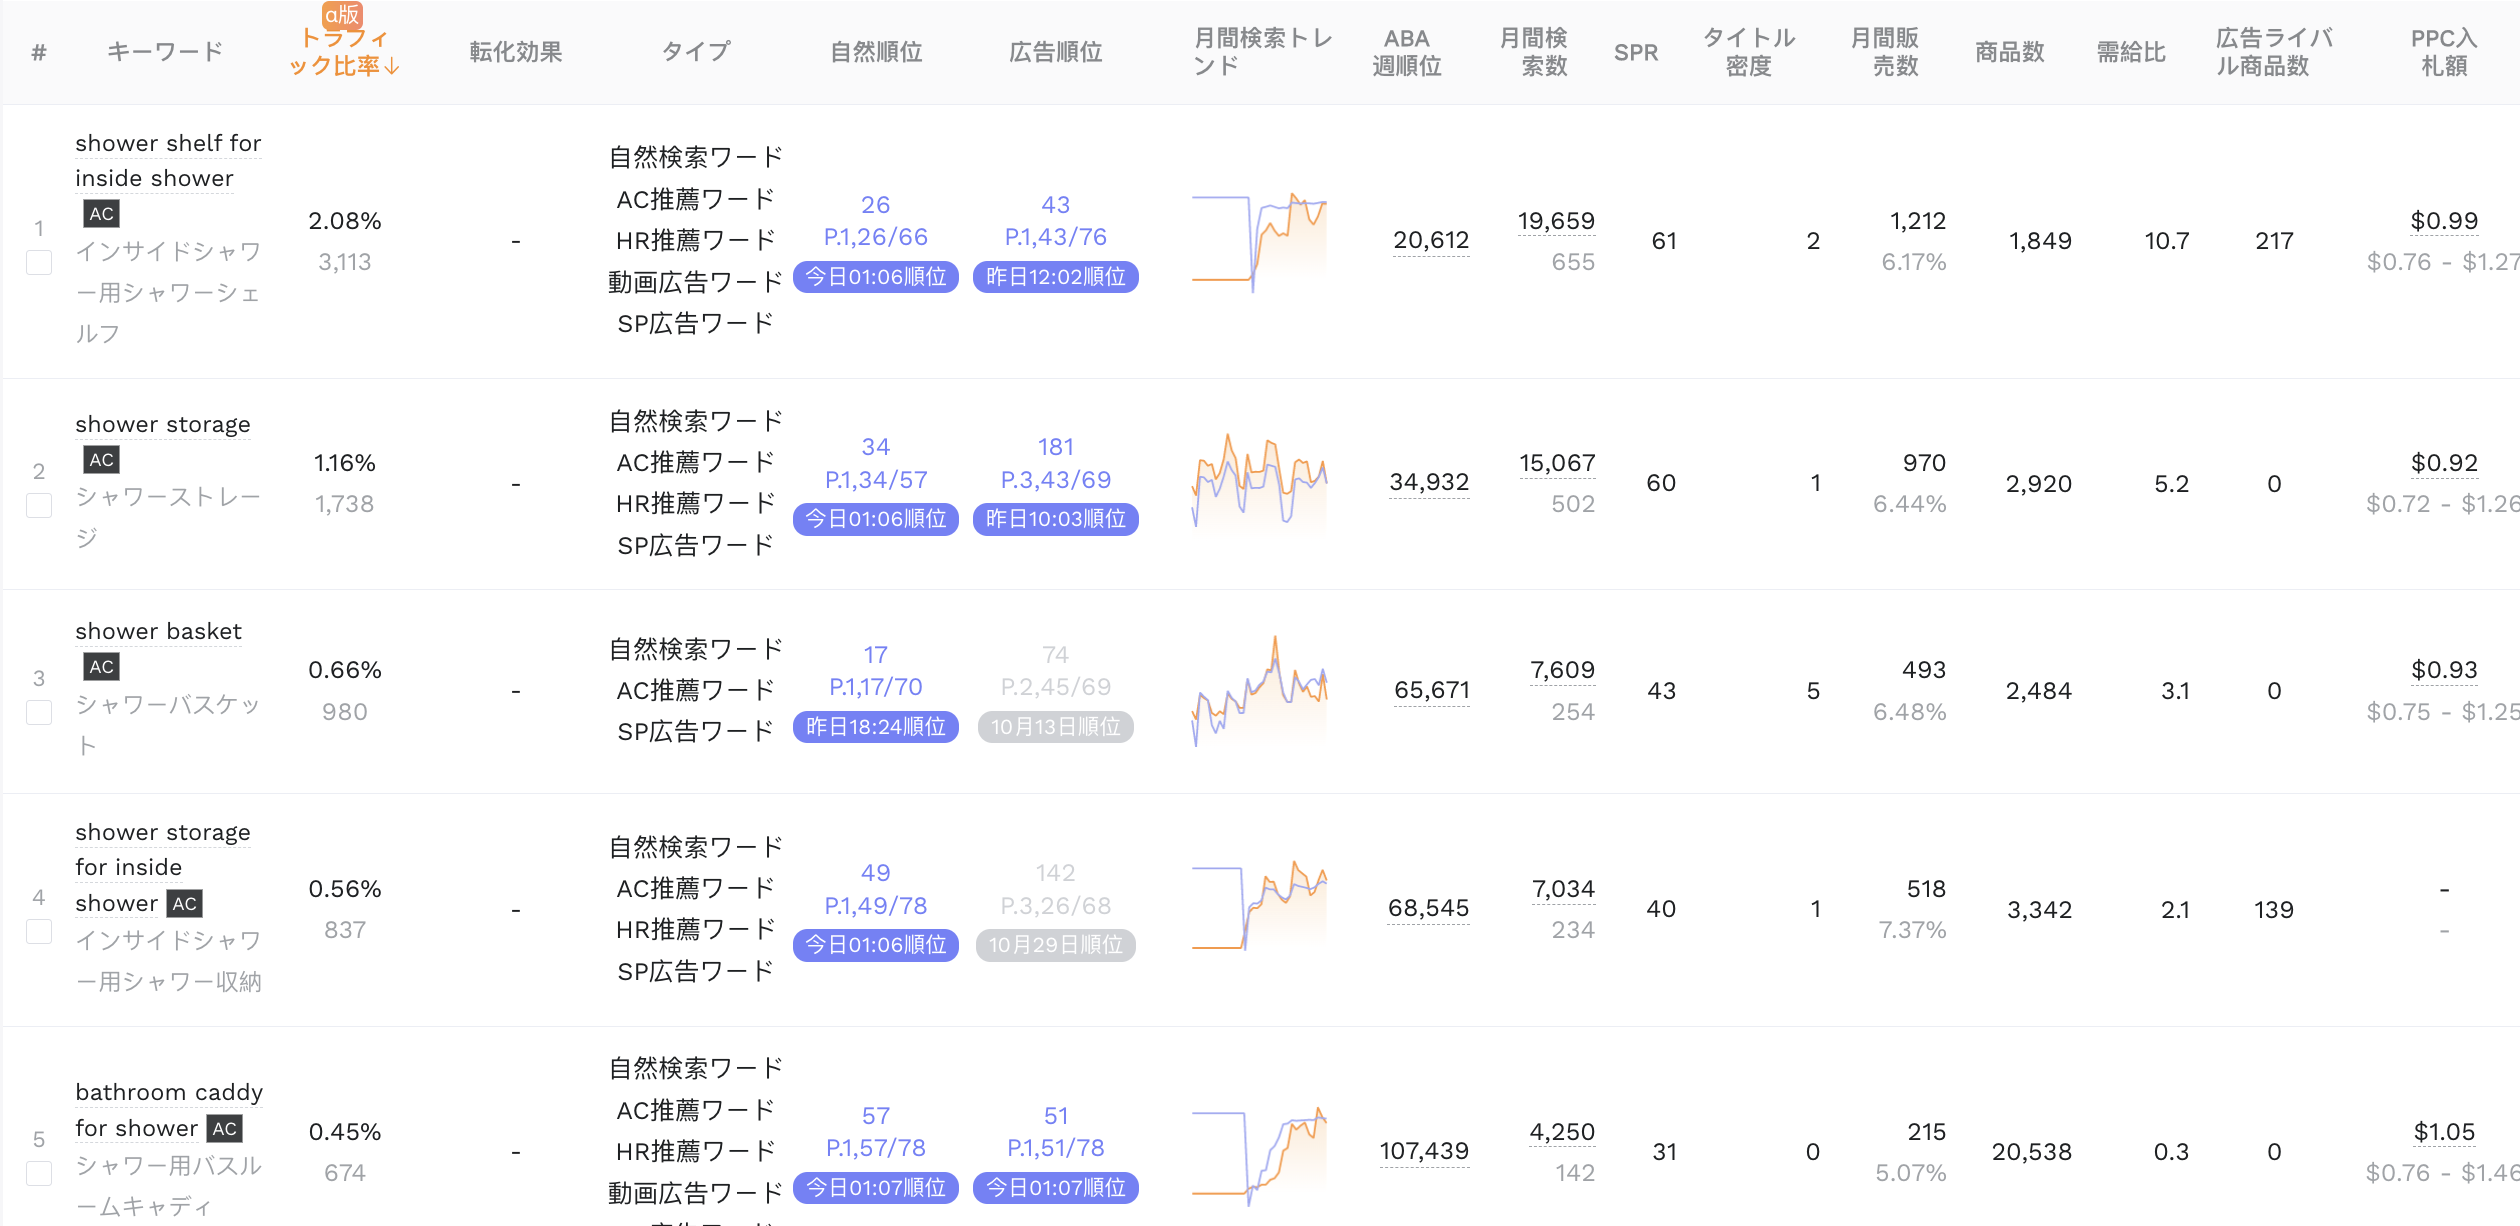
Task: Click the SPR column header
Action: 1636,52
